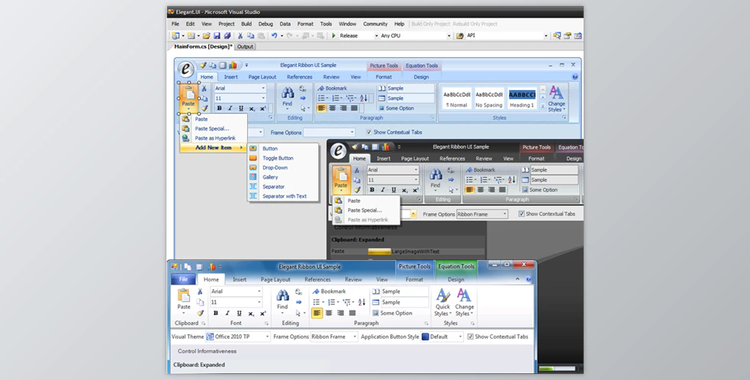Toggle Justify alignment in the Office 2010 ribbon
The height and width of the screenshot is (380, 750).
tap(353, 313)
